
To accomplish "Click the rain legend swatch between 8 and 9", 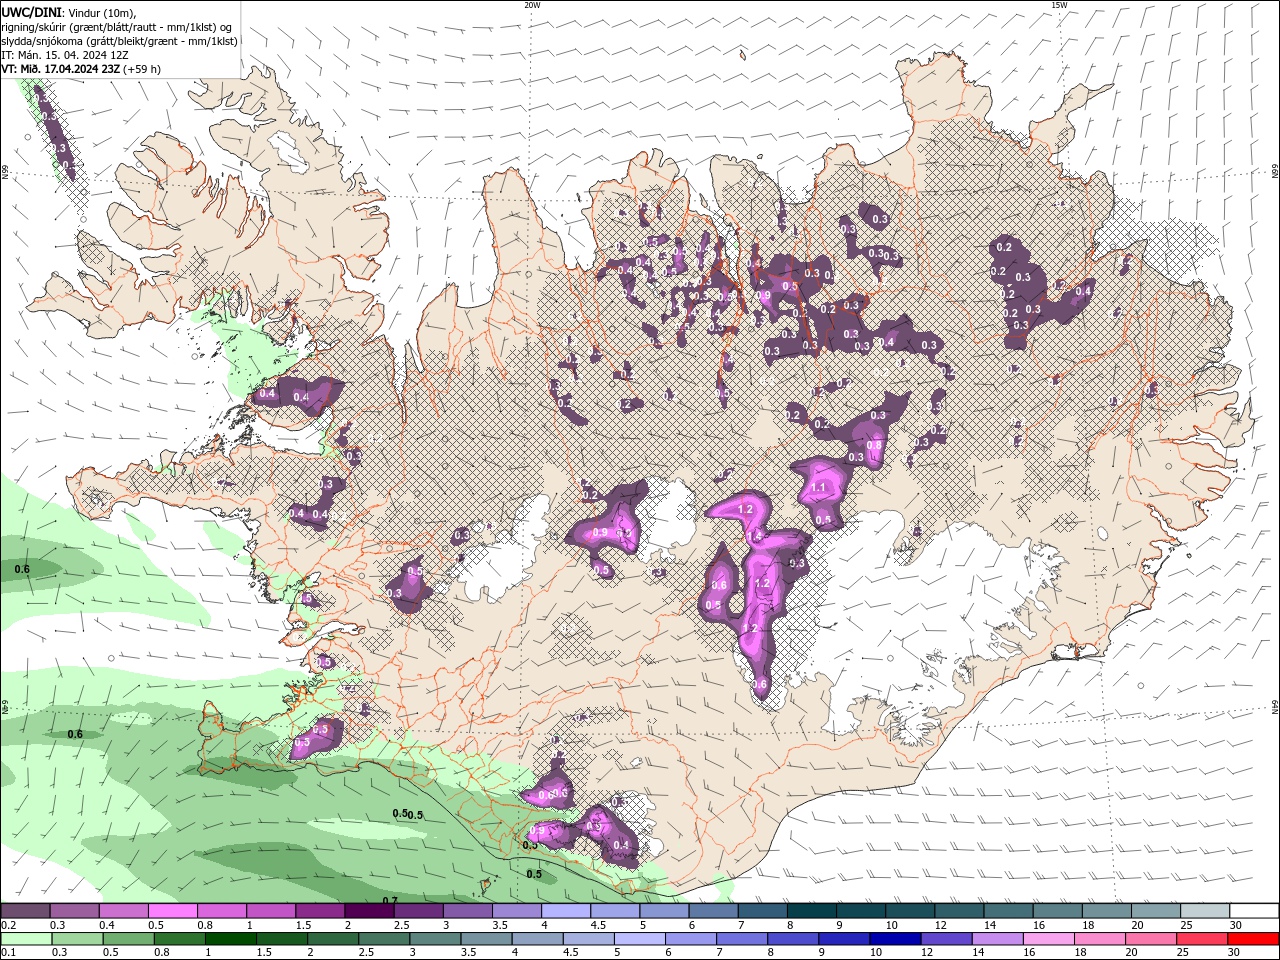I will tap(794, 939).
